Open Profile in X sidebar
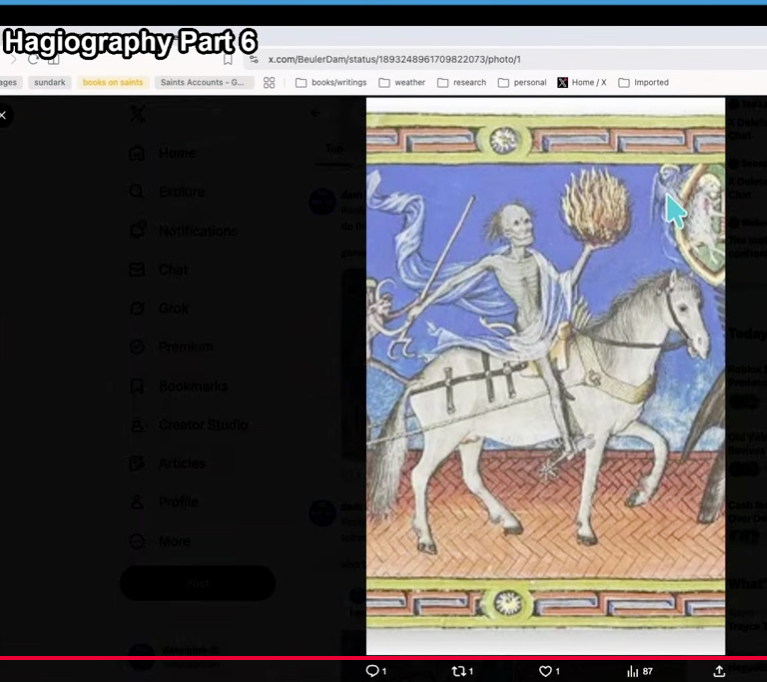Screen dimensions: 767x682 [x=163, y=502]
